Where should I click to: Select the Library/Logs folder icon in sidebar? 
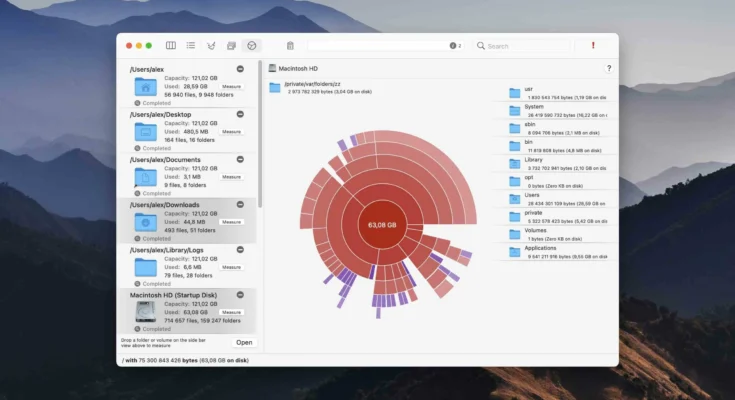tap(146, 267)
